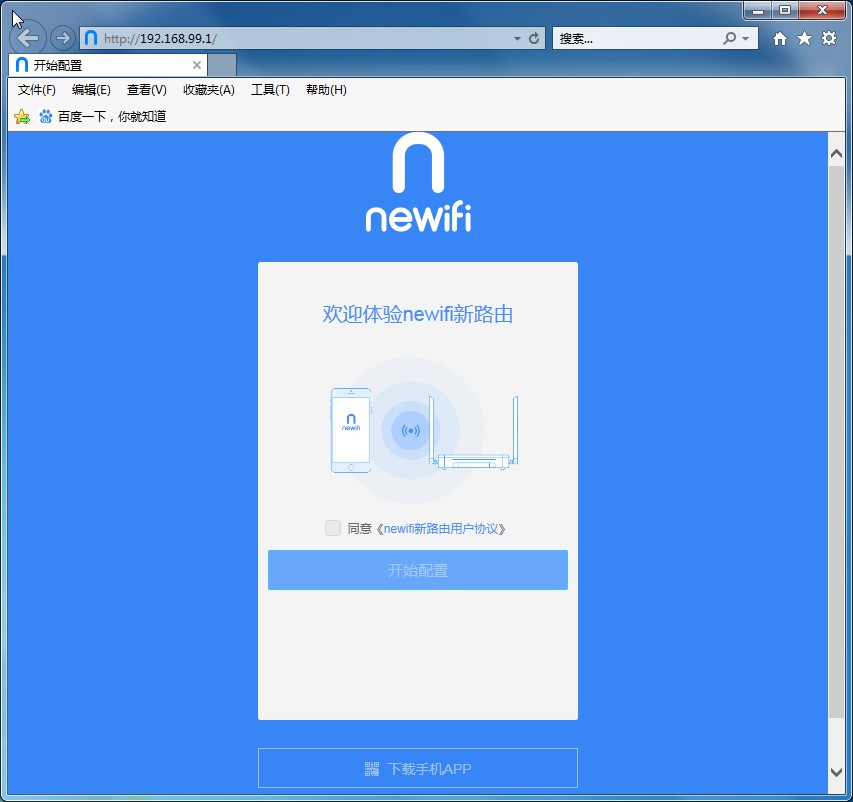
Task: Minimize the browser window
Action: (758, 10)
